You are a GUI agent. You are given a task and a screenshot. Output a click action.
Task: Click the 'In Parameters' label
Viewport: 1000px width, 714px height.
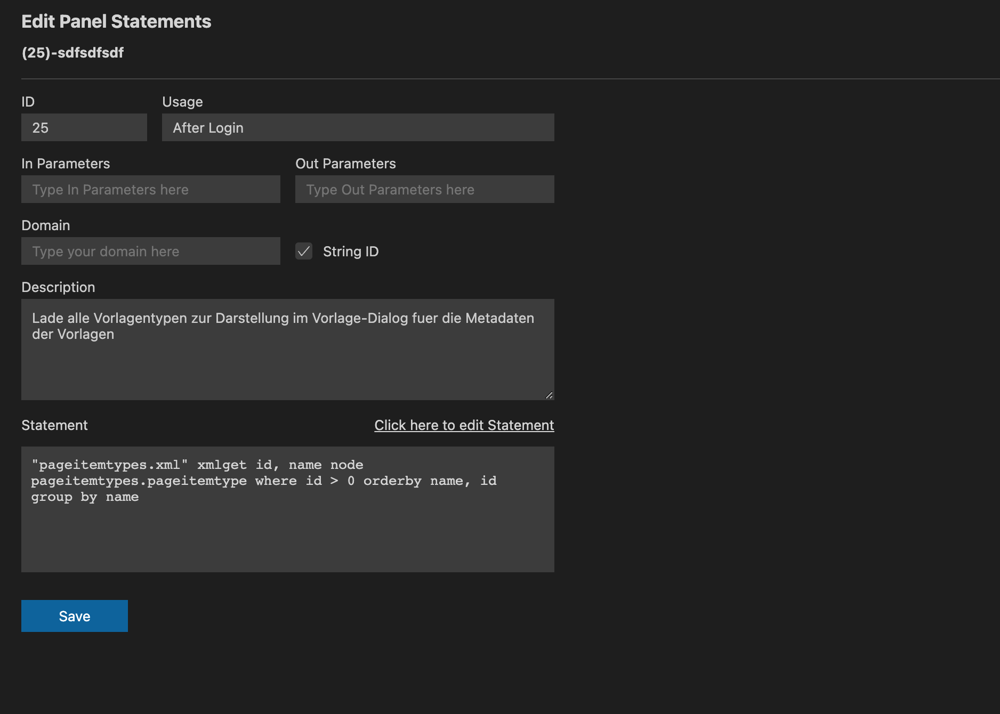(x=66, y=164)
